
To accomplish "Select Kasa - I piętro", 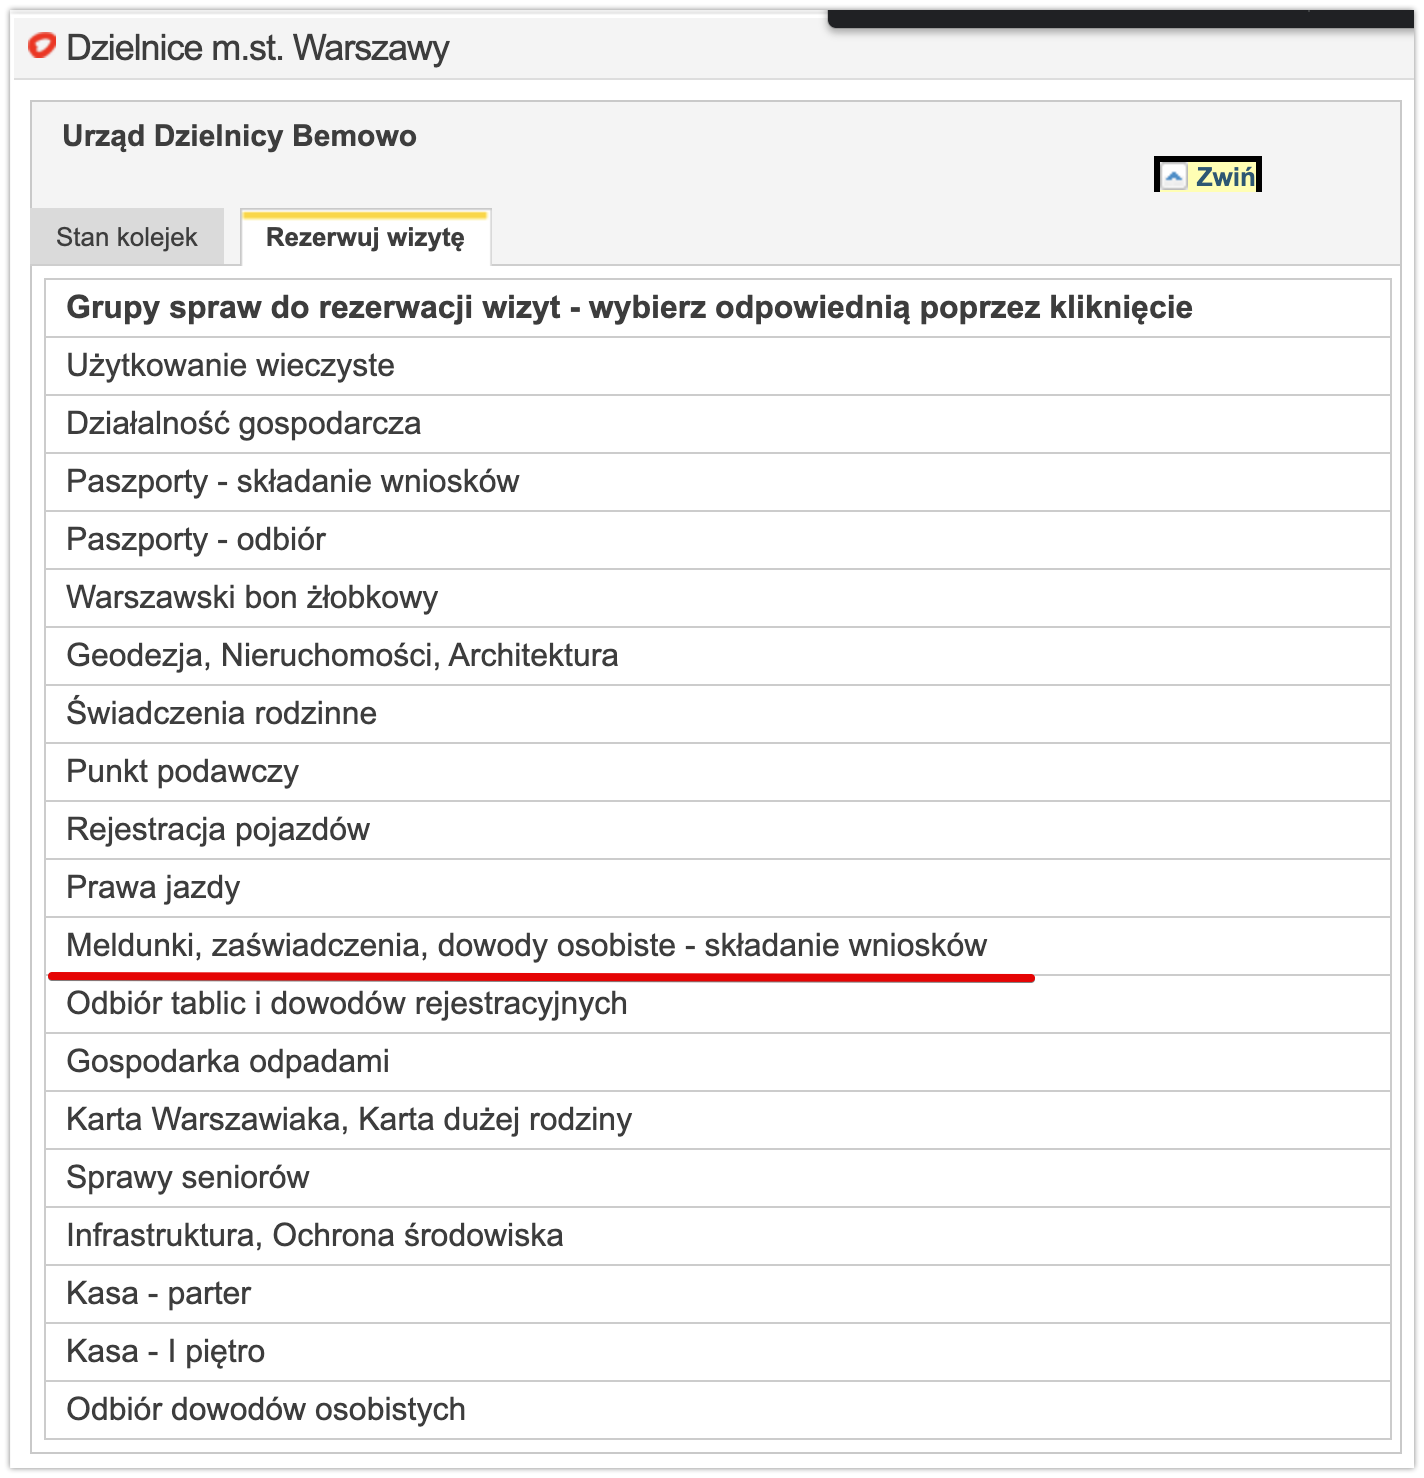I will [718, 1352].
